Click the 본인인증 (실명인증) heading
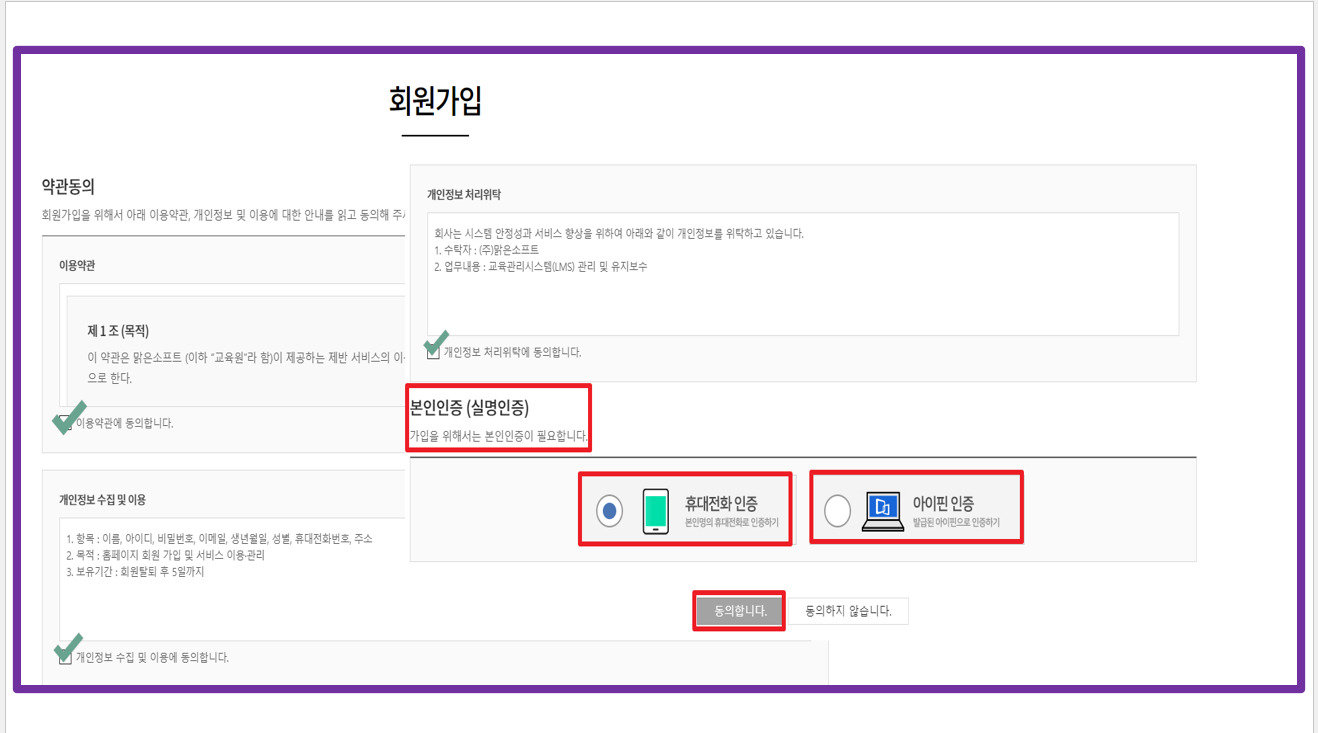This screenshot has height=733, width=1318. 469,407
